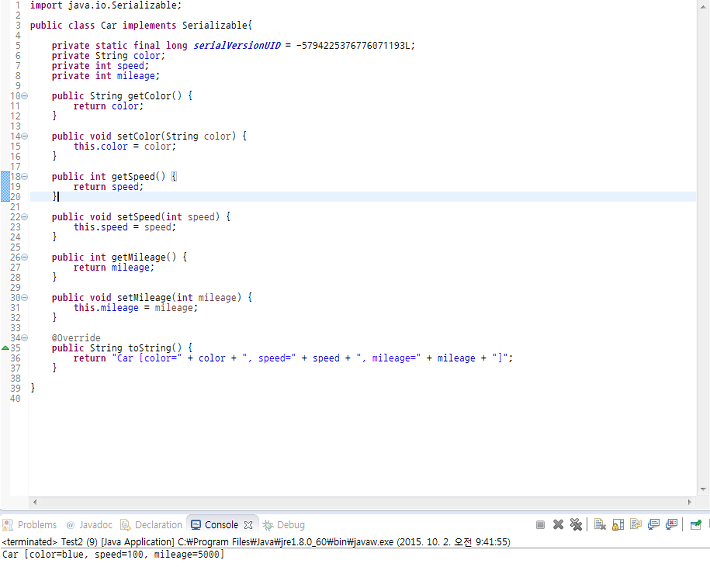The image size is (710, 567).
Task: Click 'return color;' statement
Action: coord(108,106)
